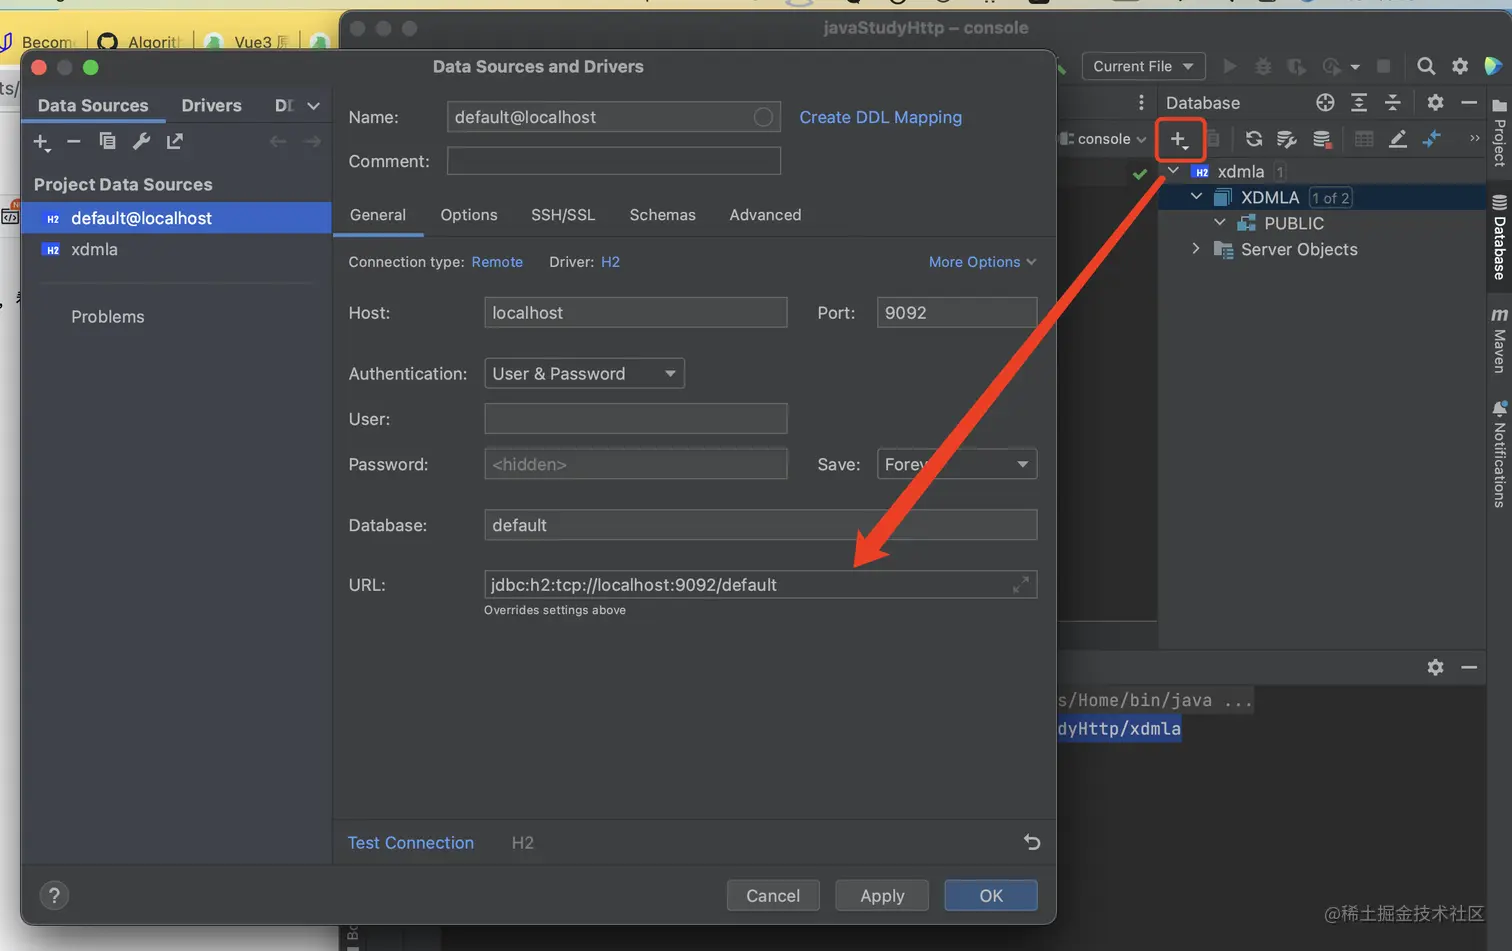
Task: Go back with left arrow in dialog
Action: pyautogui.click(x=278, y=142)
